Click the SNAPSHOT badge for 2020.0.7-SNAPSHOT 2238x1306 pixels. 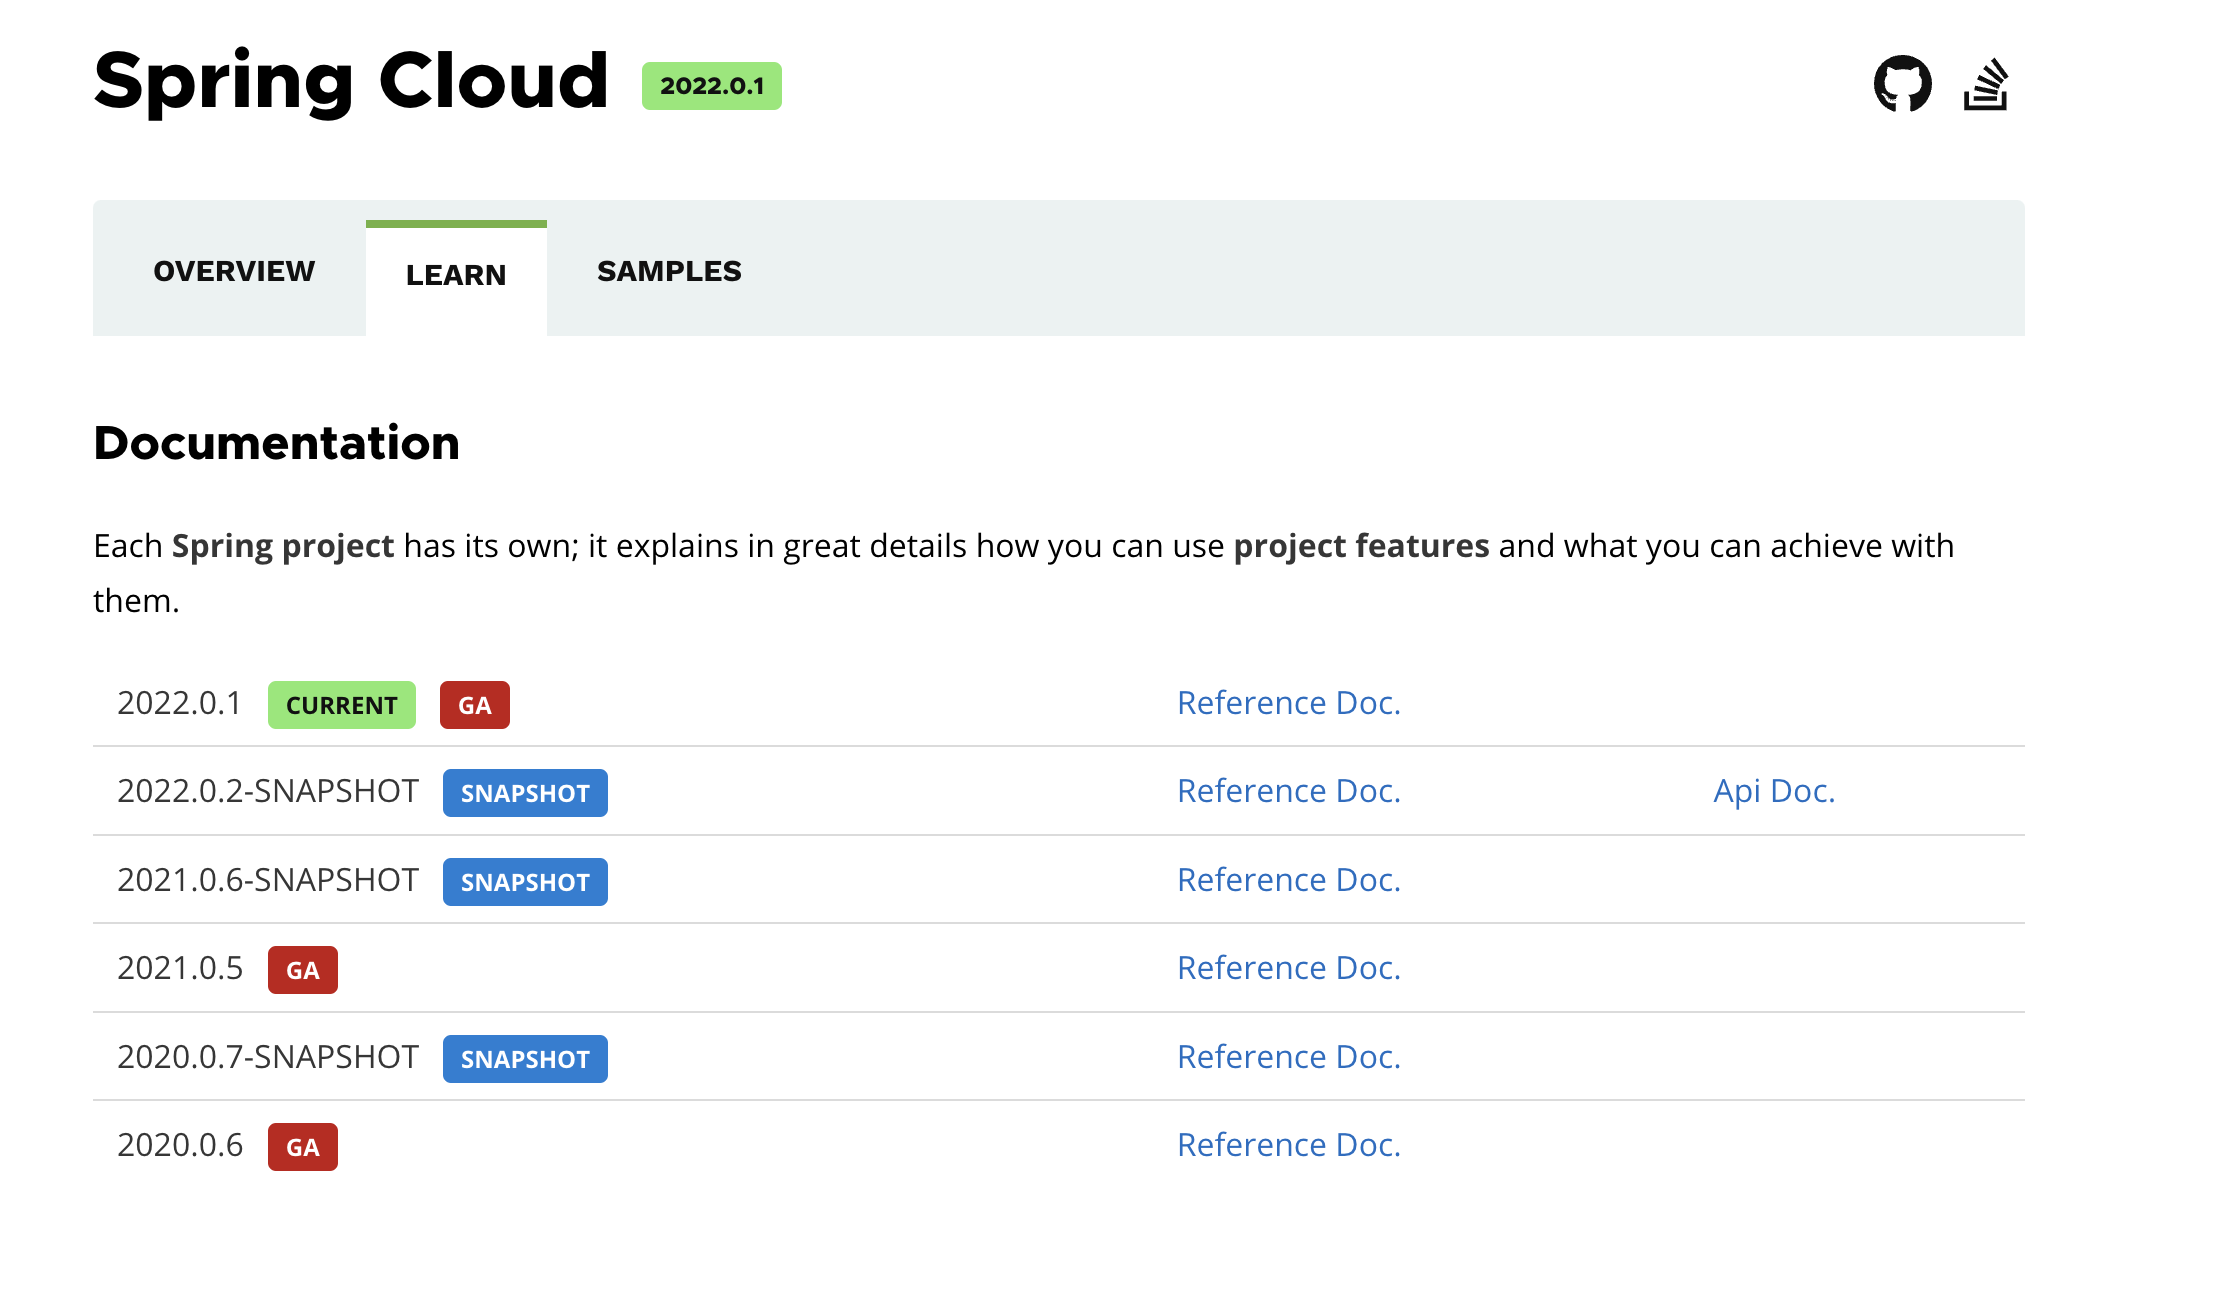pos(525,1059)
